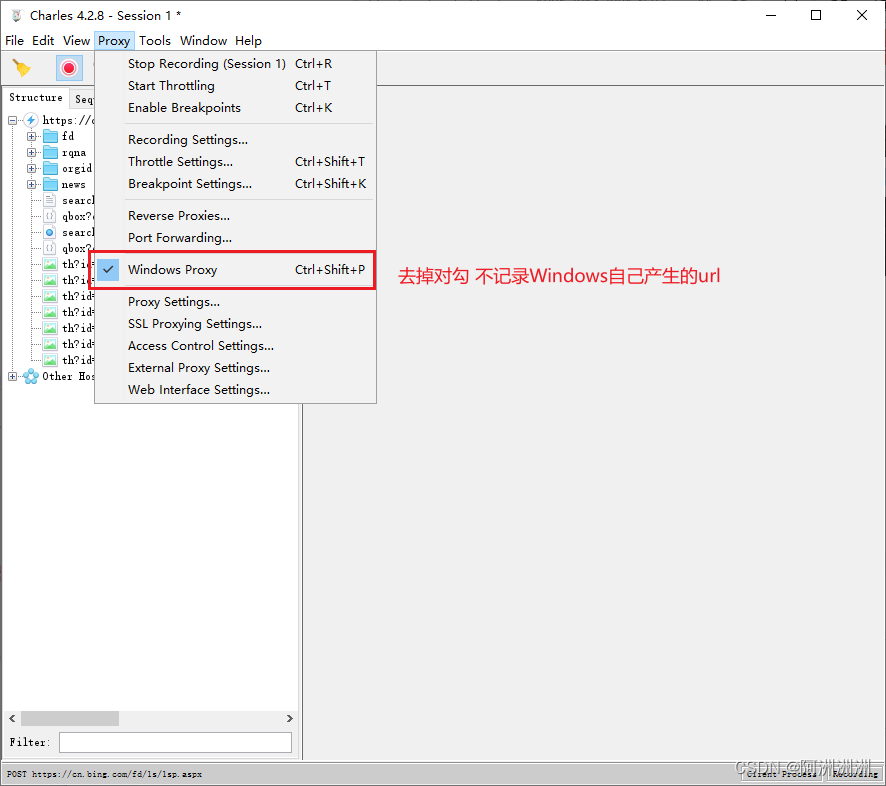Viewport: 886px width, 786px height.
Task: Select the orgid tree row label
Action: click(x=77, y=168)
